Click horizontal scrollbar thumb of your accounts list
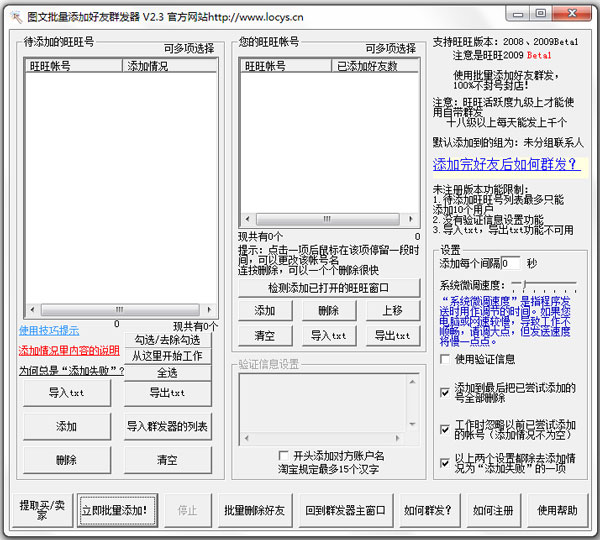The height and width of the screenshot is (540, 600). [x=328, y=219]
